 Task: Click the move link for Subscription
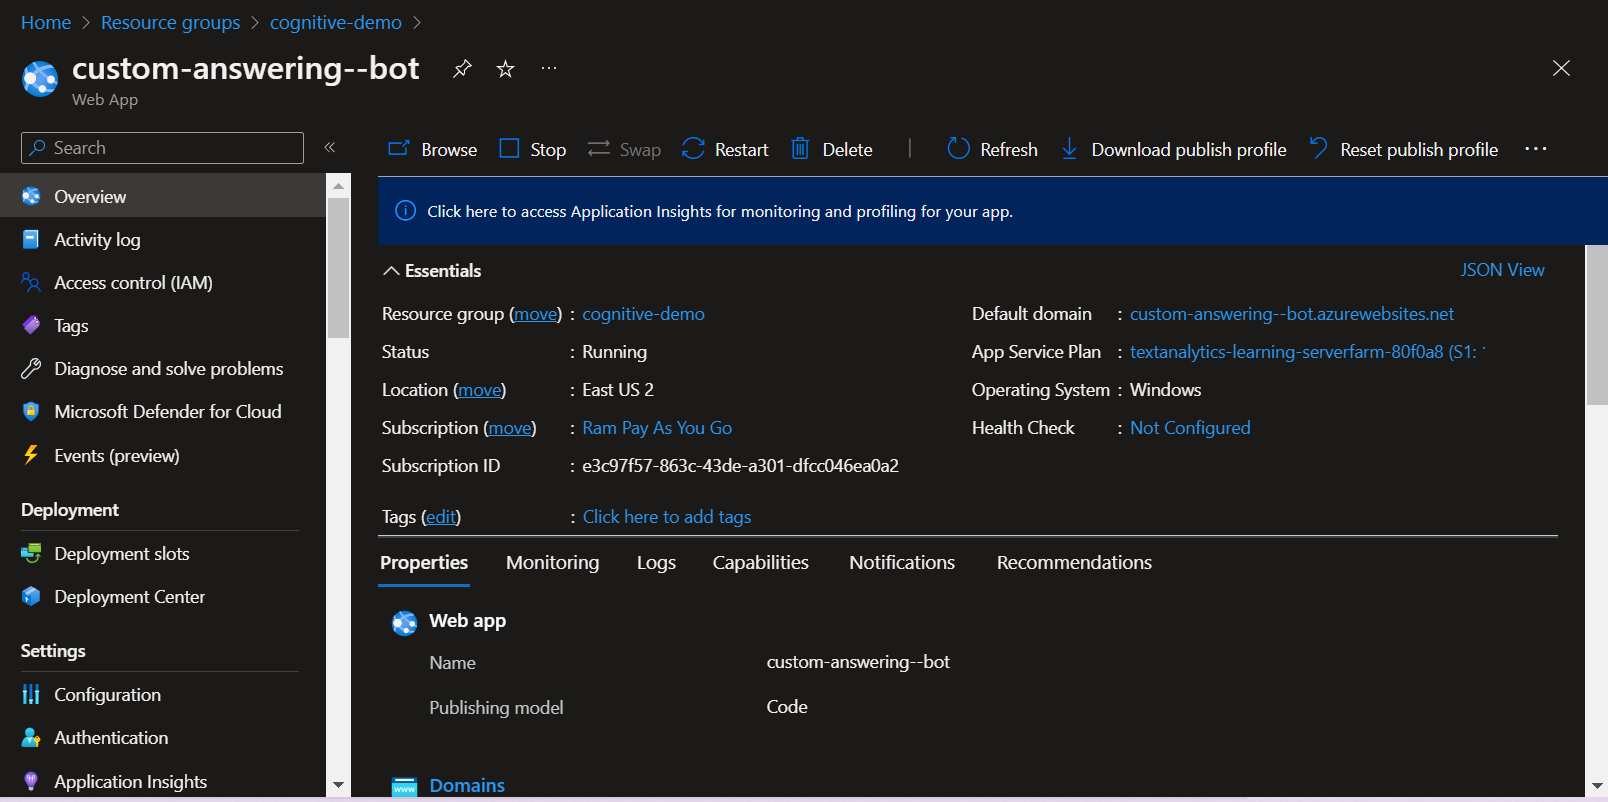coord(510,428)
